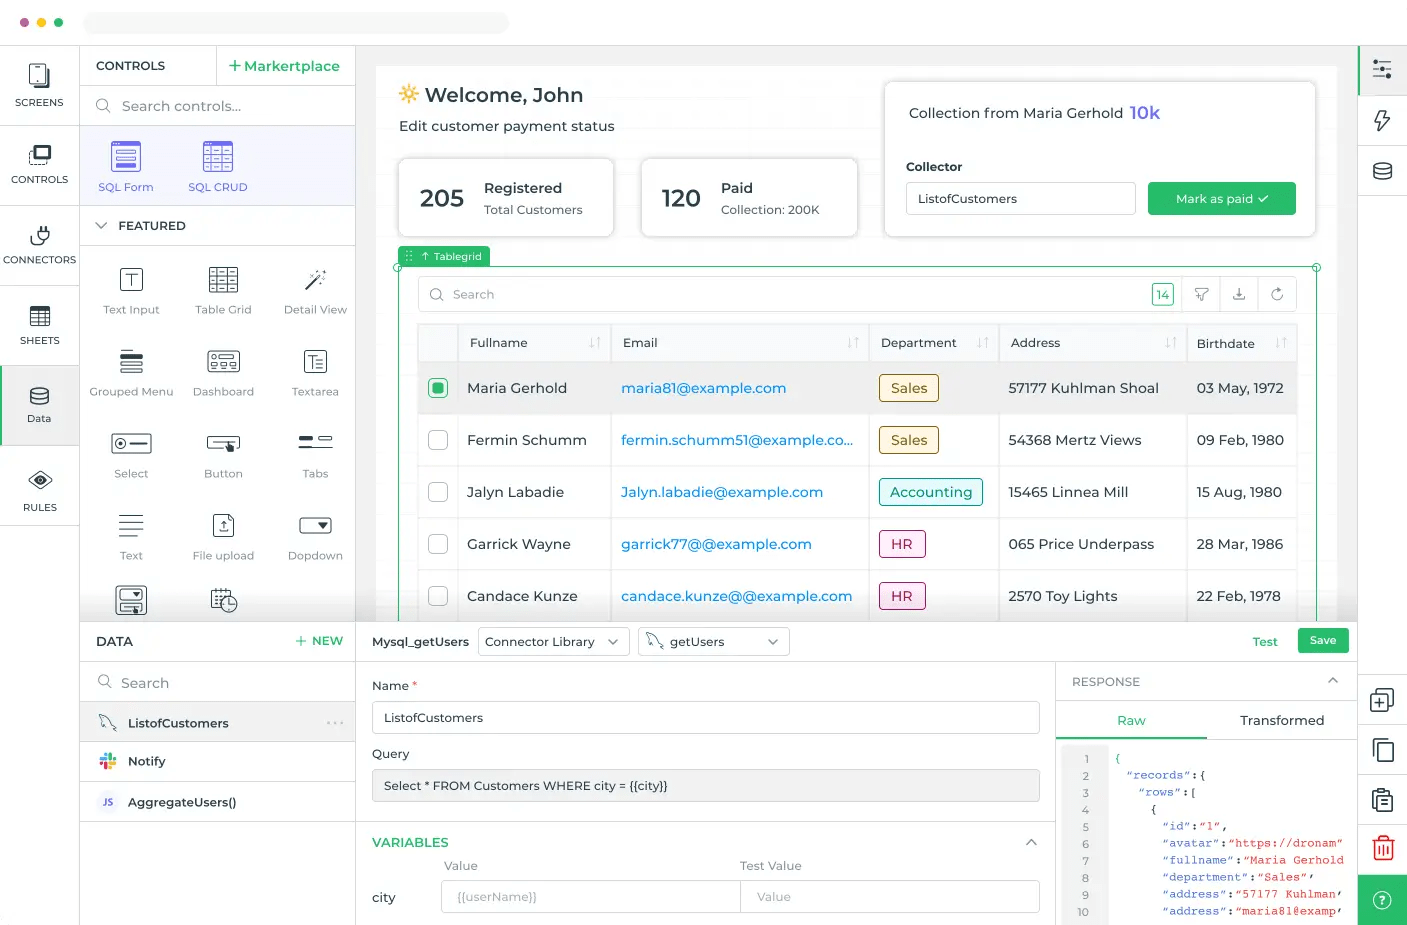Uncheck Maria Gerhold's row selection
Screen dimensions: 1407x925
tap(437, 388)
